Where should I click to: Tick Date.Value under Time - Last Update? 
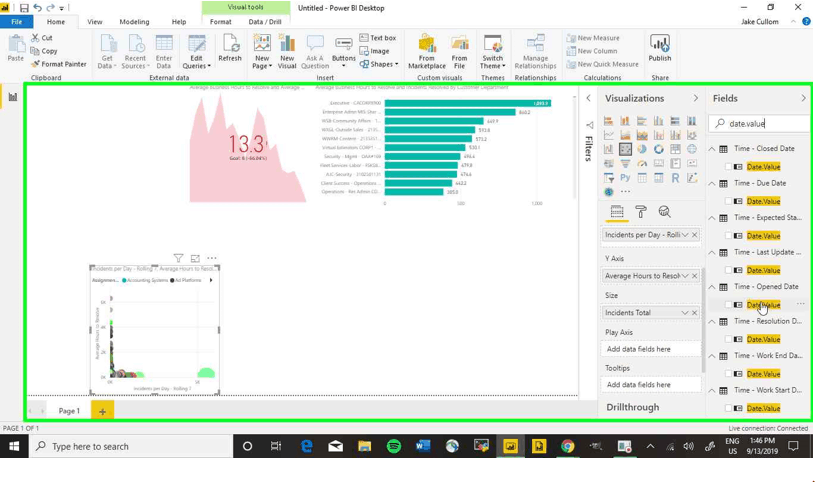tap(728, 270)
